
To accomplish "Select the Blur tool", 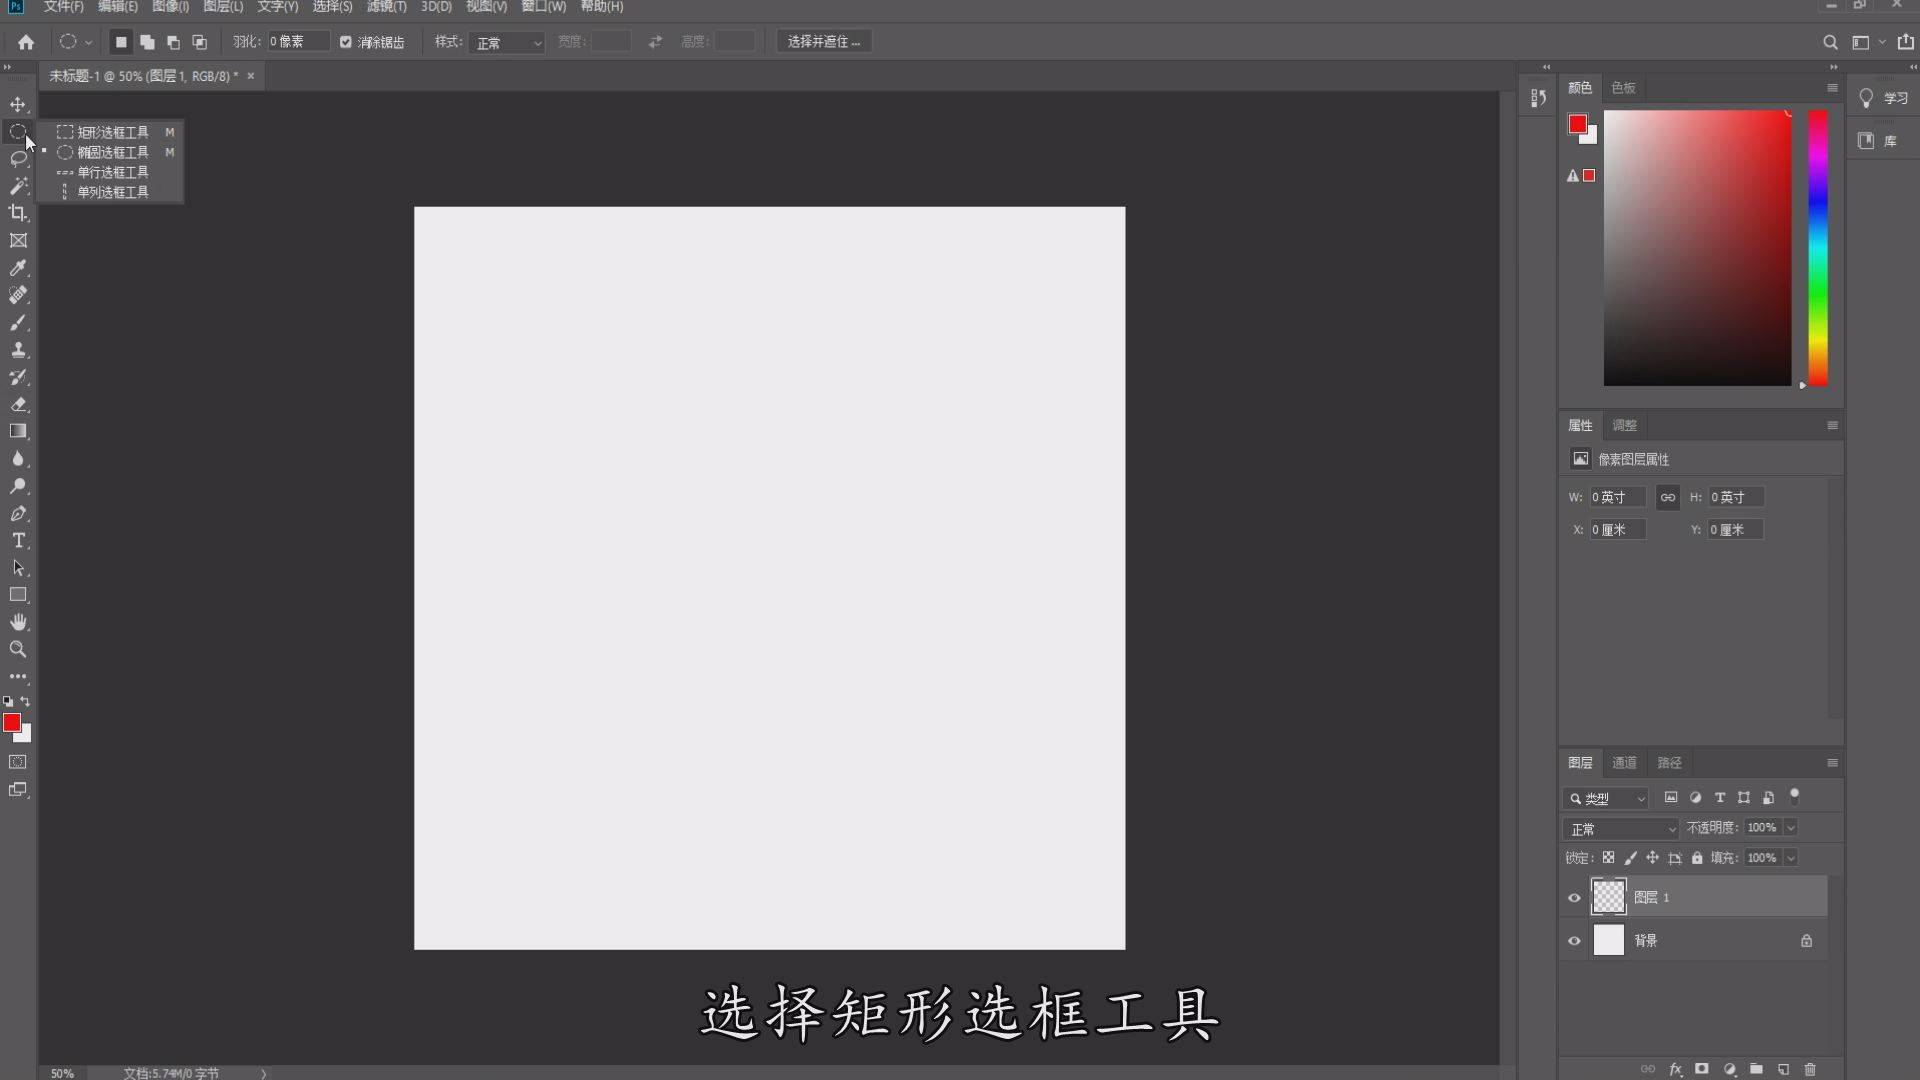I will [x=18, y=459].
